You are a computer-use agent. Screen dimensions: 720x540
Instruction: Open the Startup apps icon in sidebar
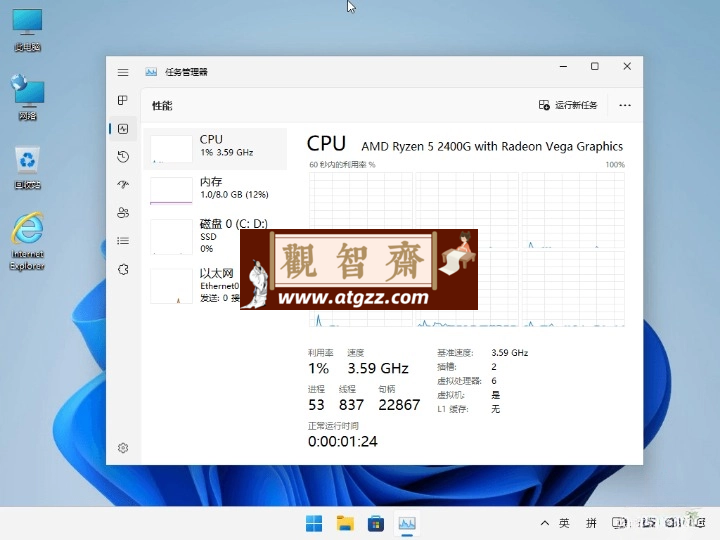[x=123, y=185]
